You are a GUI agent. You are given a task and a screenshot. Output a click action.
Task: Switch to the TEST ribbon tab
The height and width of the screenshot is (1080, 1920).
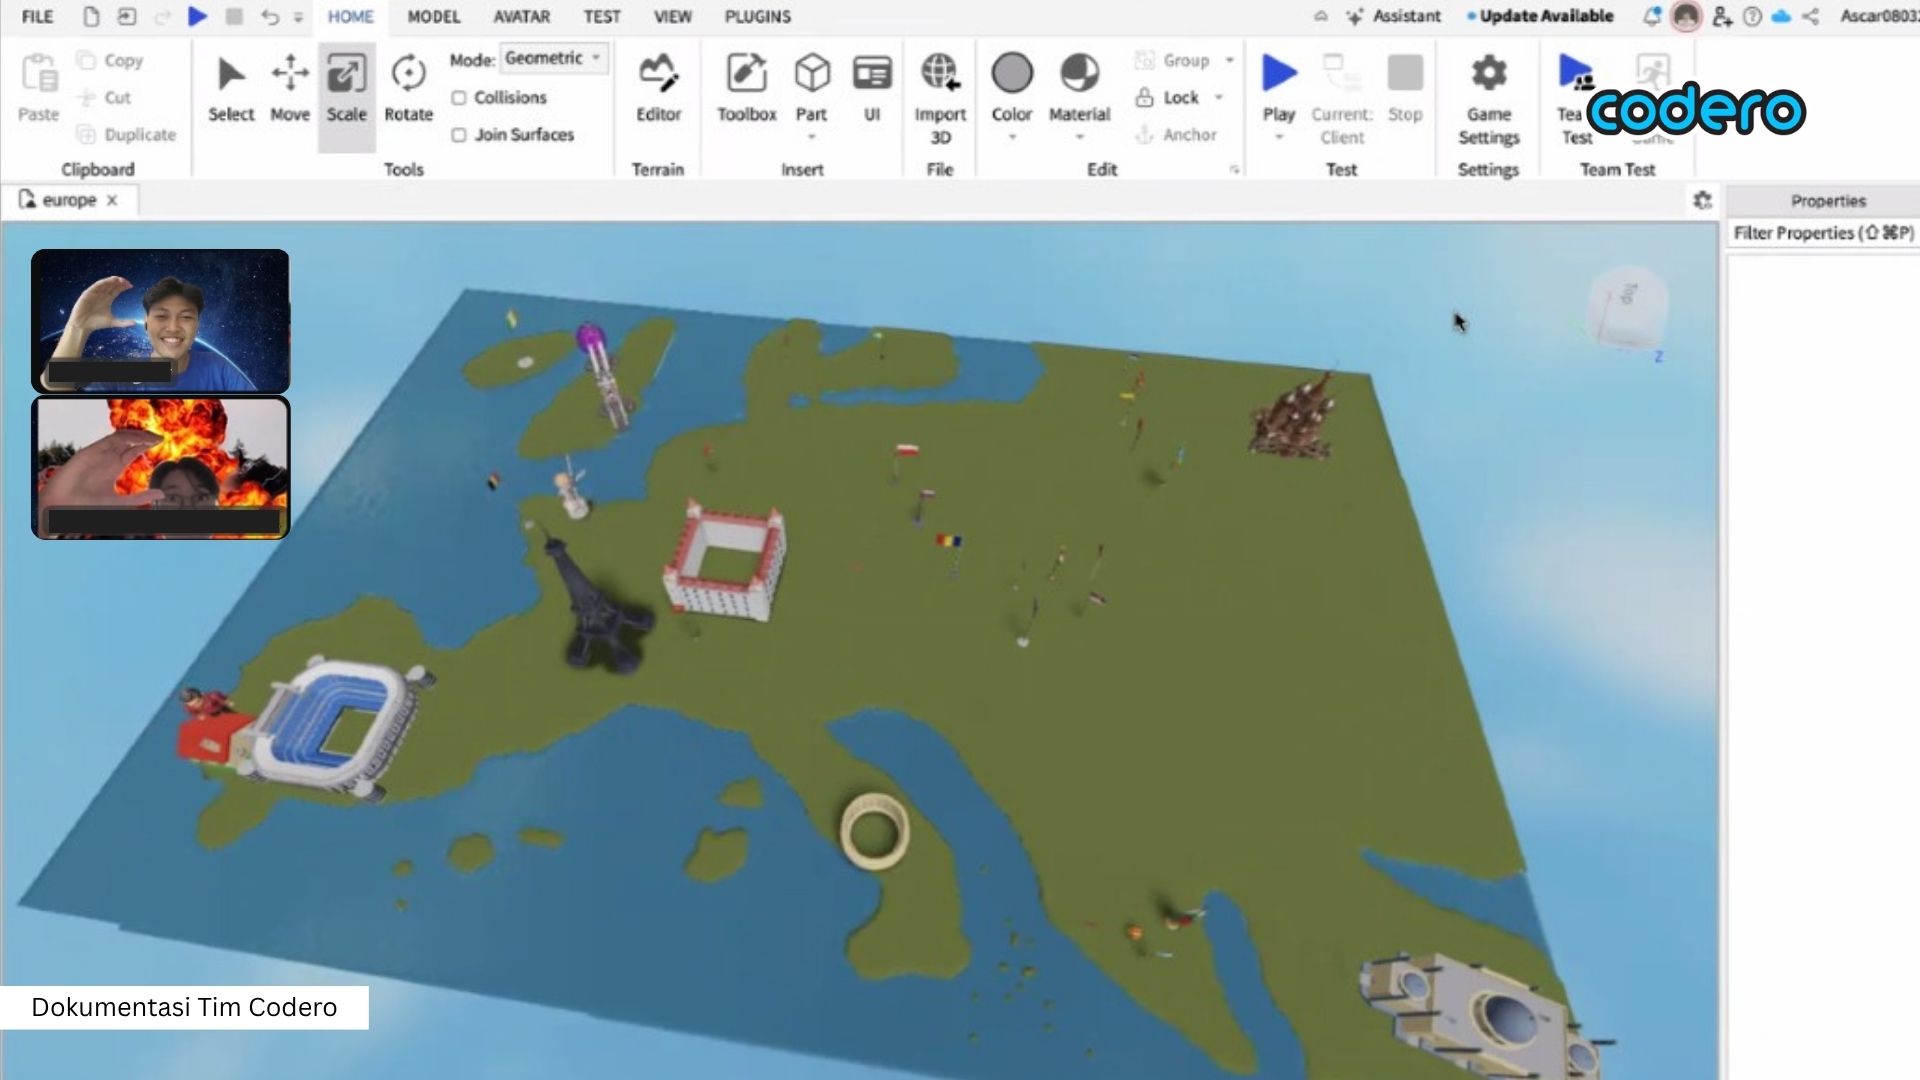602,17
